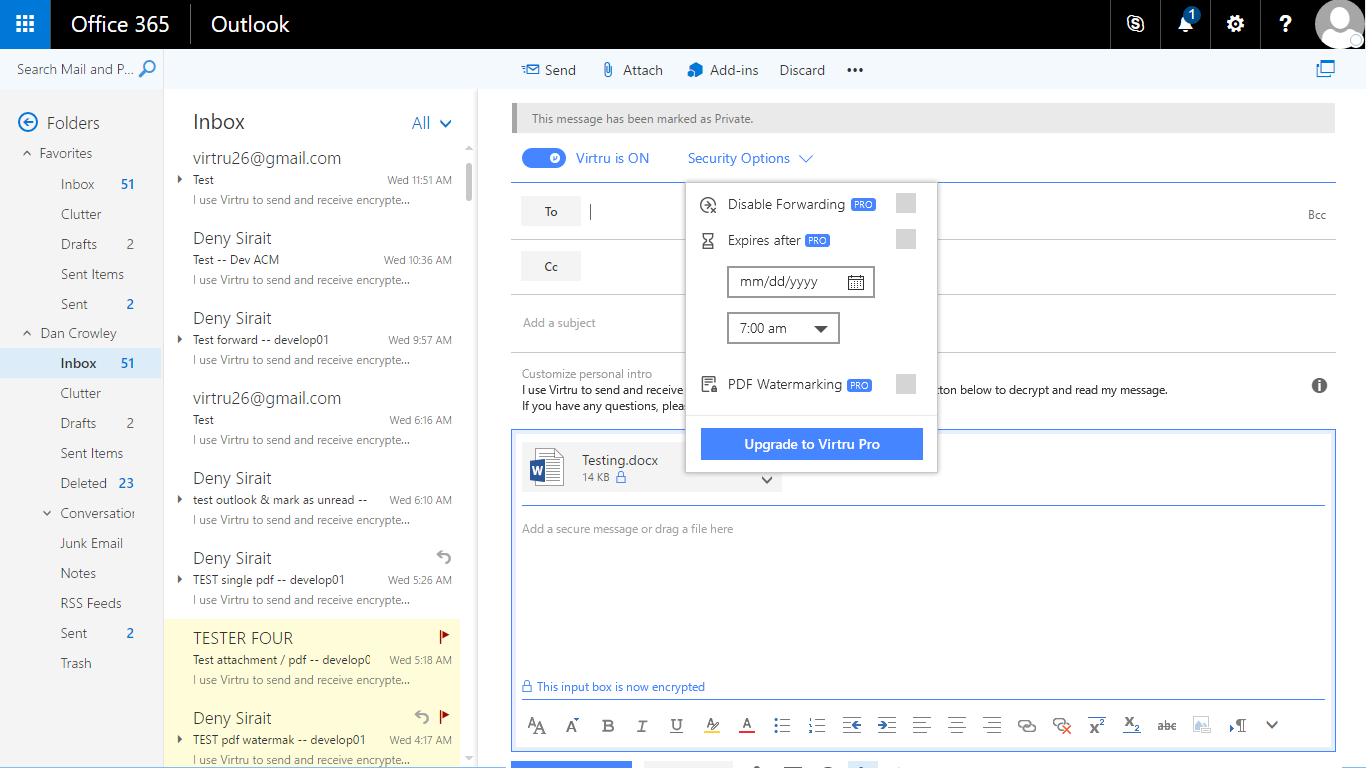The height and width of the screenshot is (768, 1366).
Task: Toggle underline formatting
Action: pyautogui.click(x=677, y=726)
